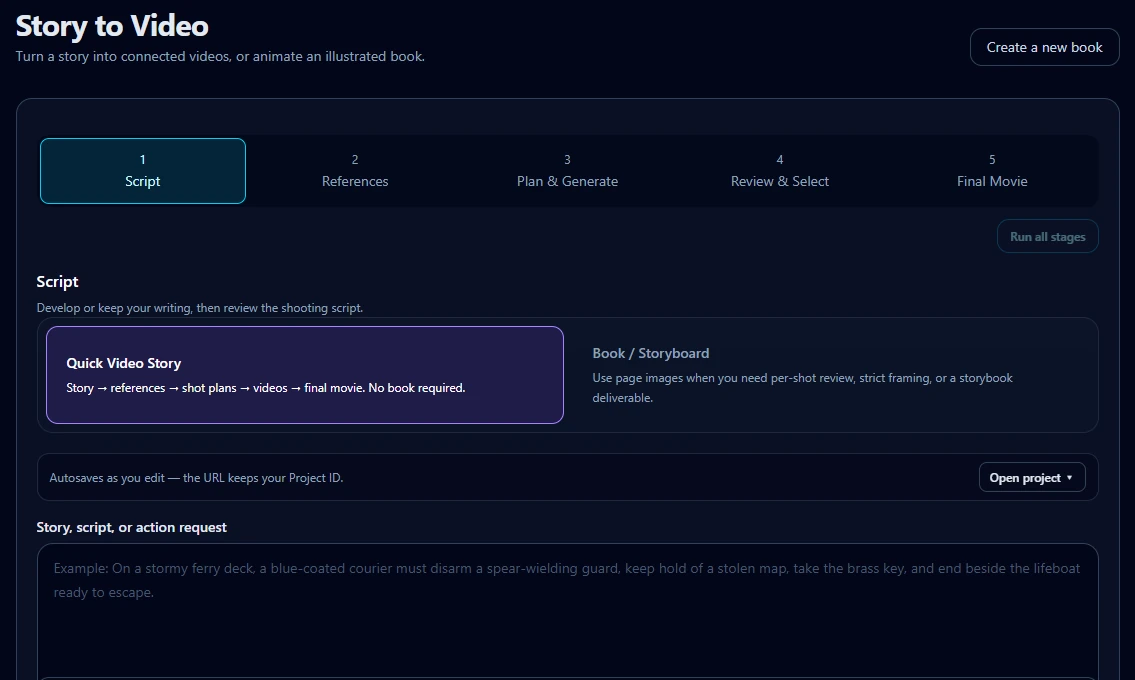This screenshot has height=680, width=1135.
Task: Expand the Open project dropdown
Action: pyautogui.click(x=1031, y=477)
